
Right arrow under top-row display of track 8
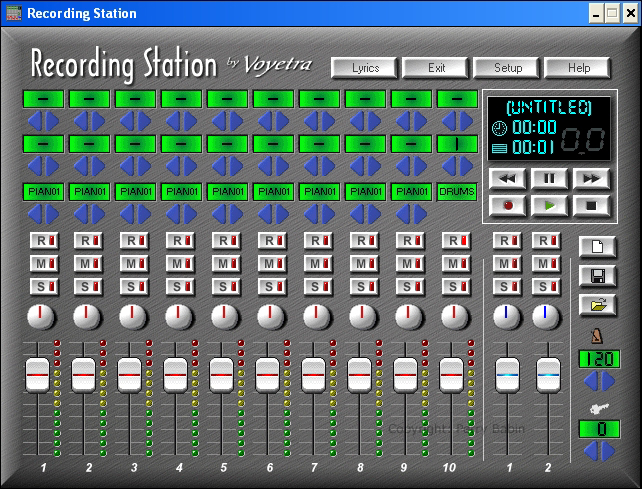(x=374, y=121)
